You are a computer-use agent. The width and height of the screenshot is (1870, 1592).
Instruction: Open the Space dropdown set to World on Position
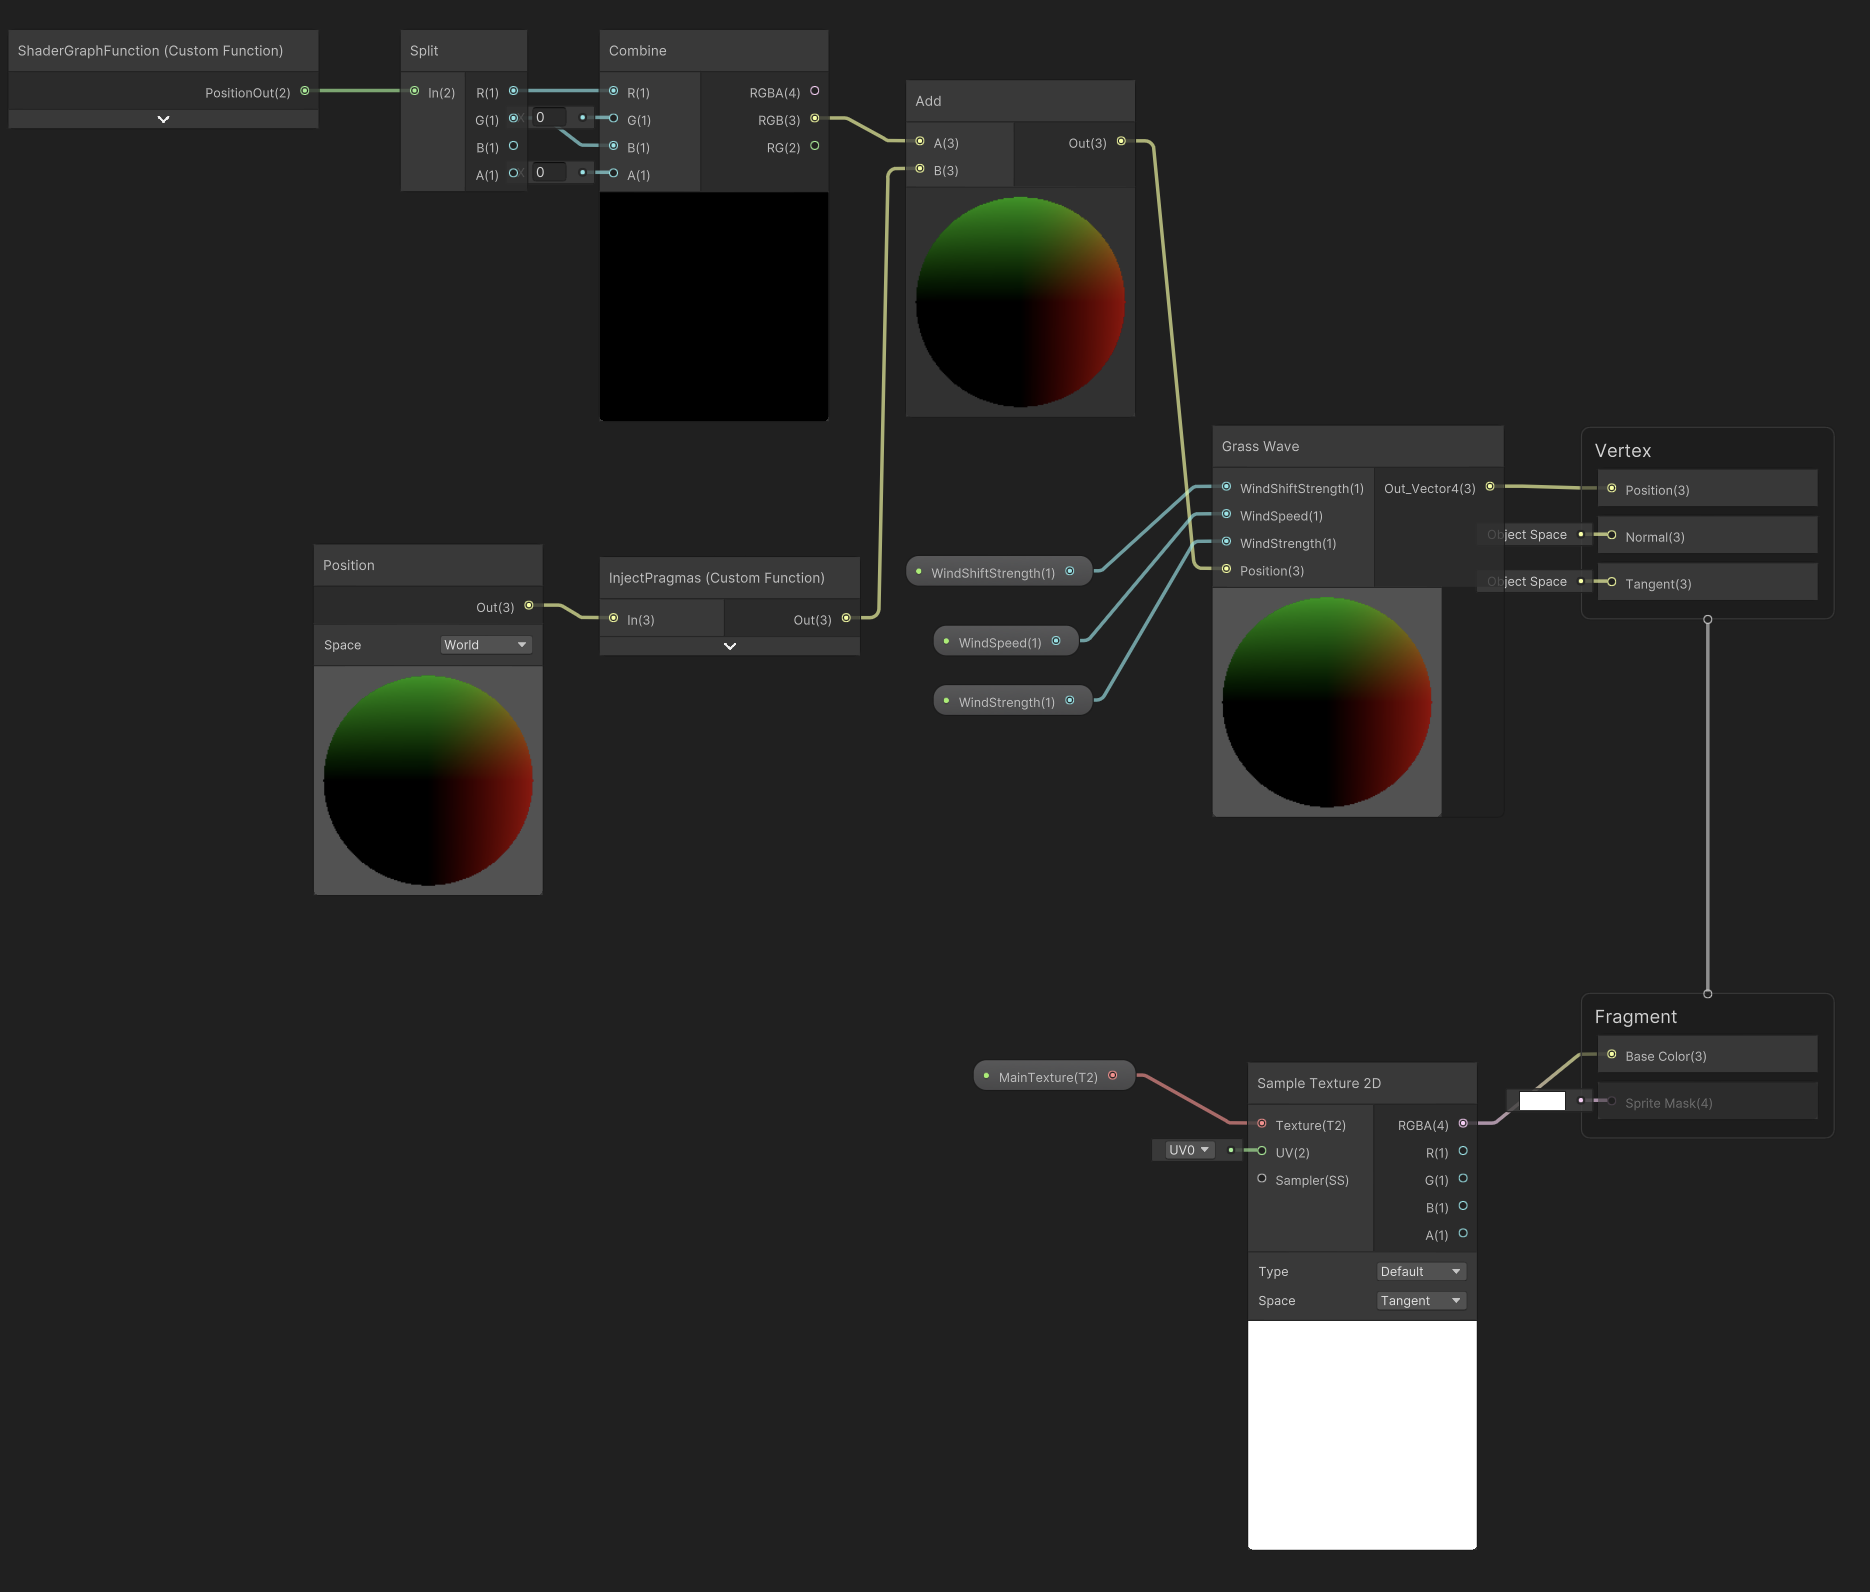486,644
